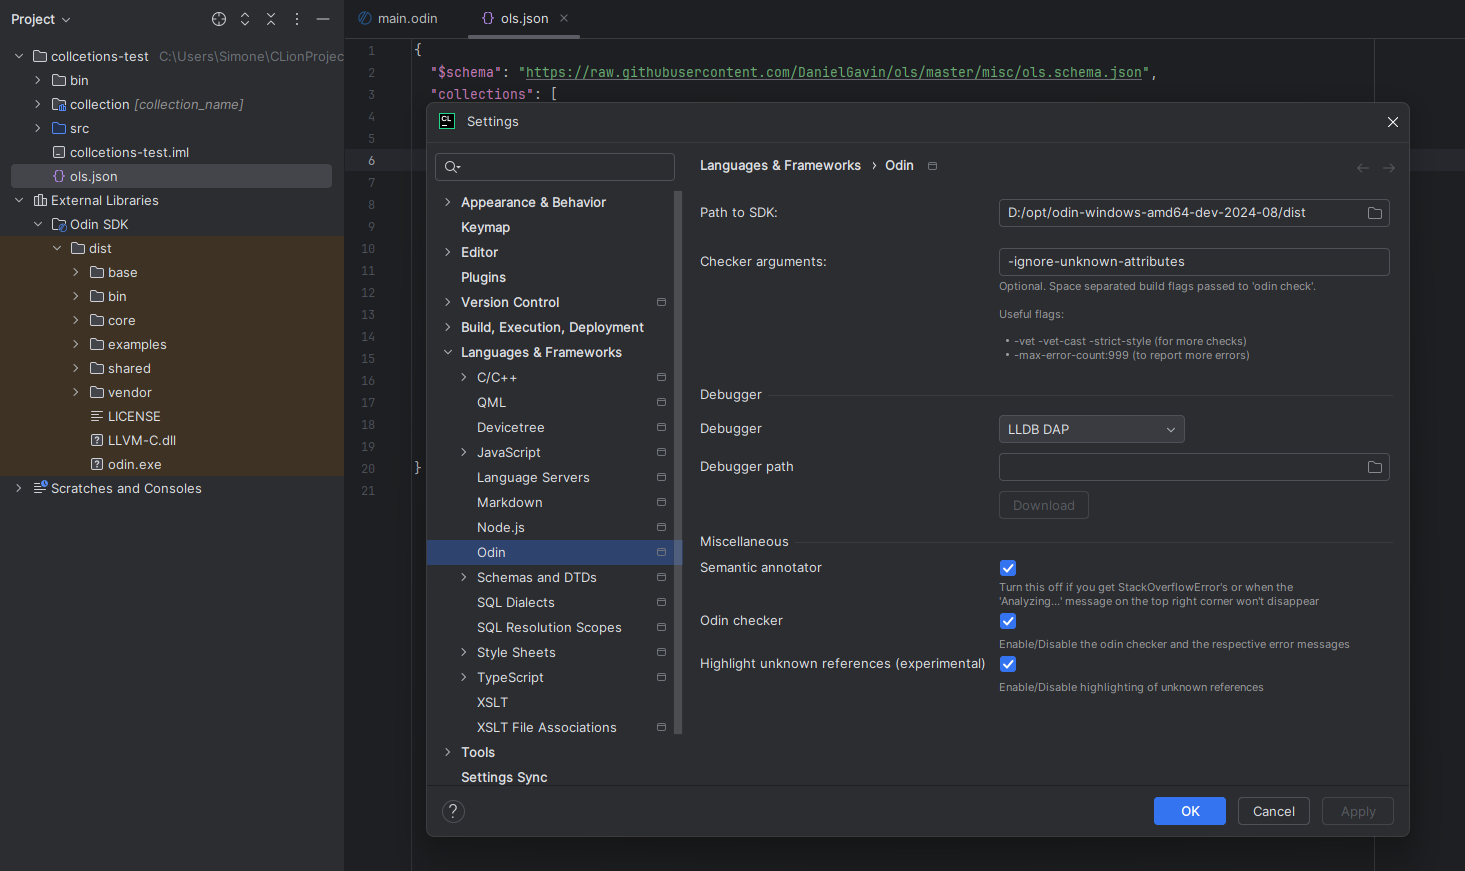Expand the vendor folder in Project tree

click(x=76, y=392)
